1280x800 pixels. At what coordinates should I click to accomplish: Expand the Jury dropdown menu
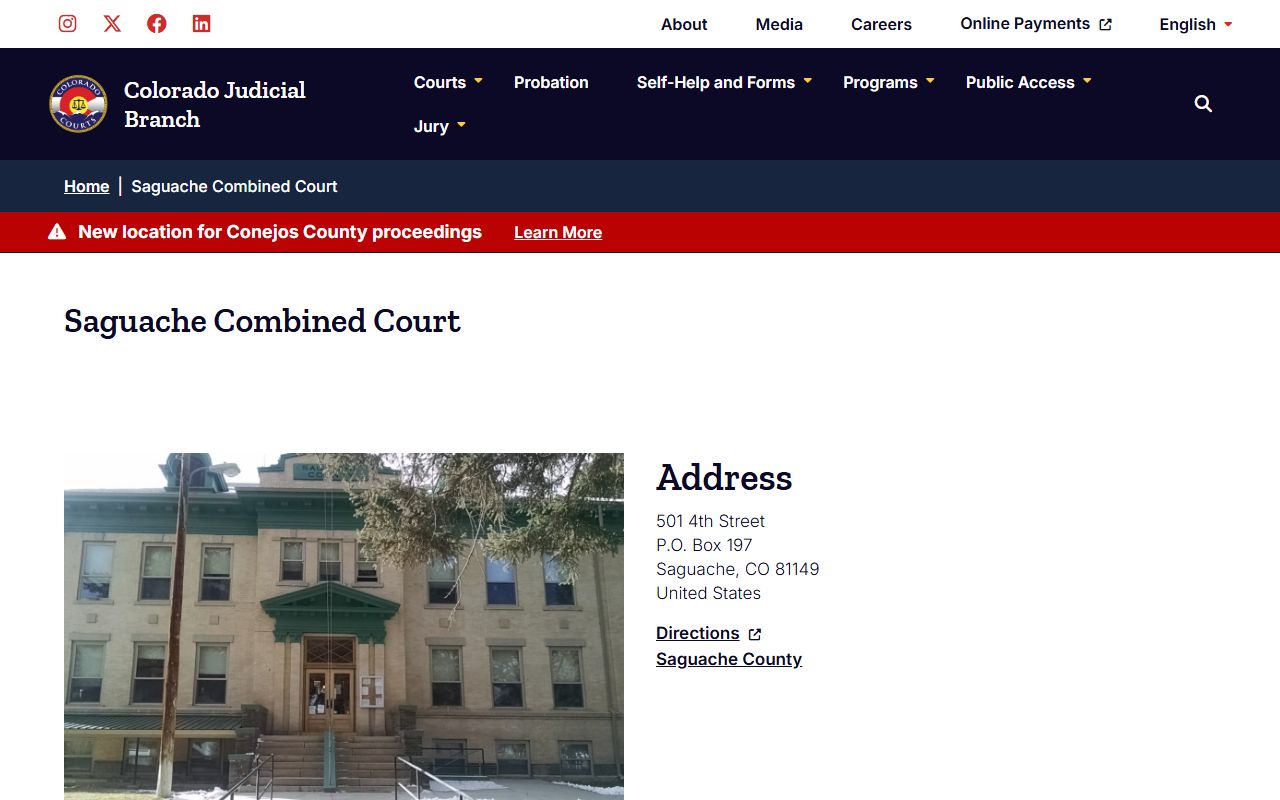(440, 126)
